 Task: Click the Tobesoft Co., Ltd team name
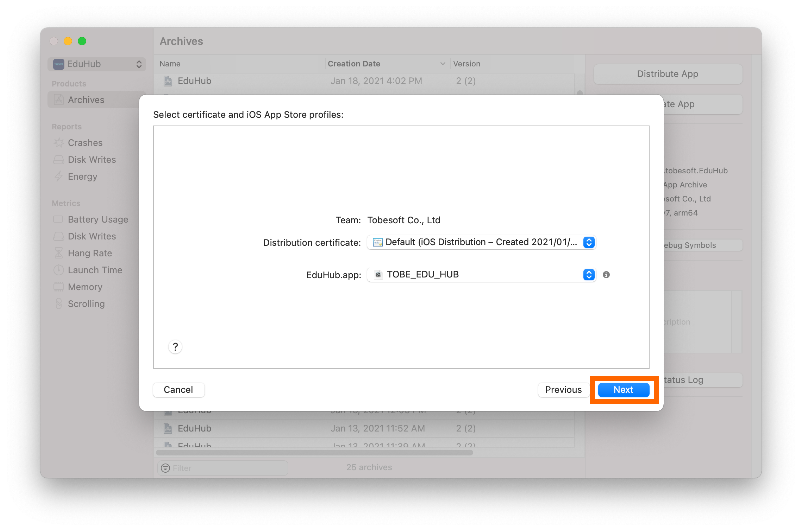pos(404,220)
